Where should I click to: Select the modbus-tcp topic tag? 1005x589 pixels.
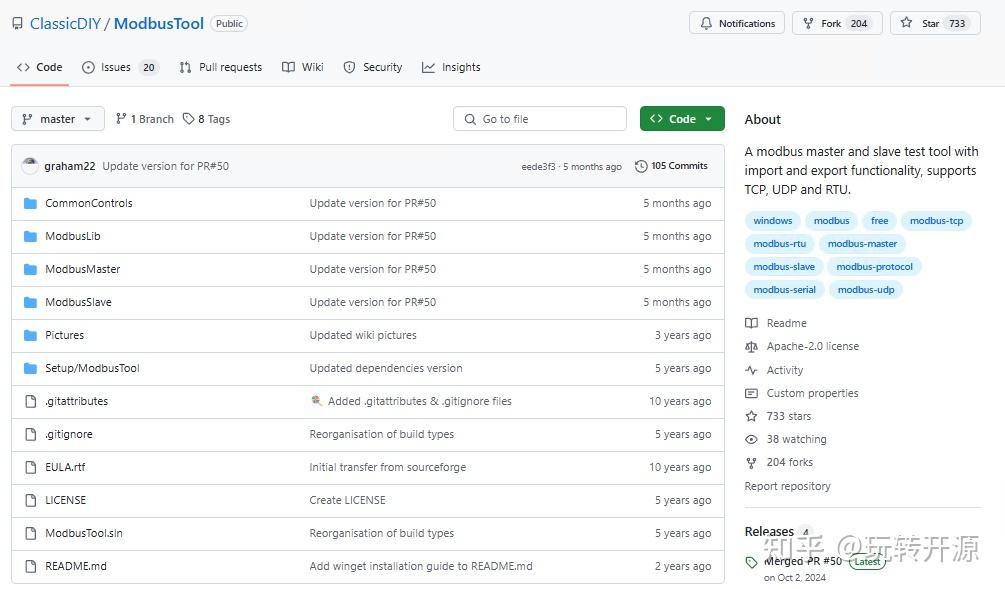[936, 221]
